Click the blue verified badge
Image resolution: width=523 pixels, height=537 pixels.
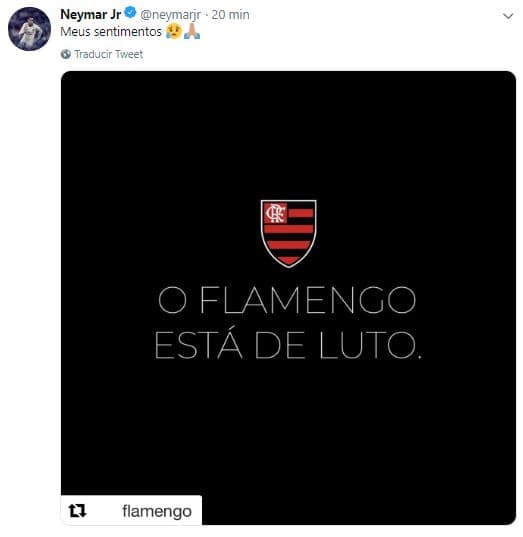(x=130, y=13)
